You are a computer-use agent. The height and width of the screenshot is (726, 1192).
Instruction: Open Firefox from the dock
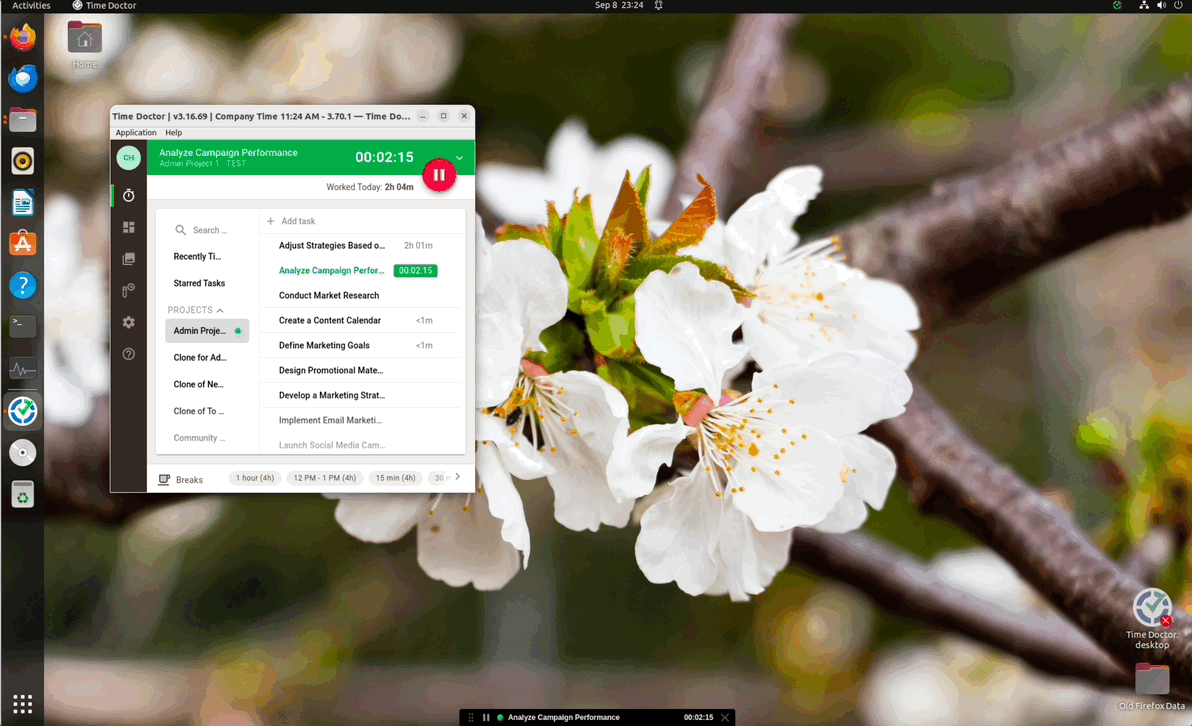pos(23,37)
